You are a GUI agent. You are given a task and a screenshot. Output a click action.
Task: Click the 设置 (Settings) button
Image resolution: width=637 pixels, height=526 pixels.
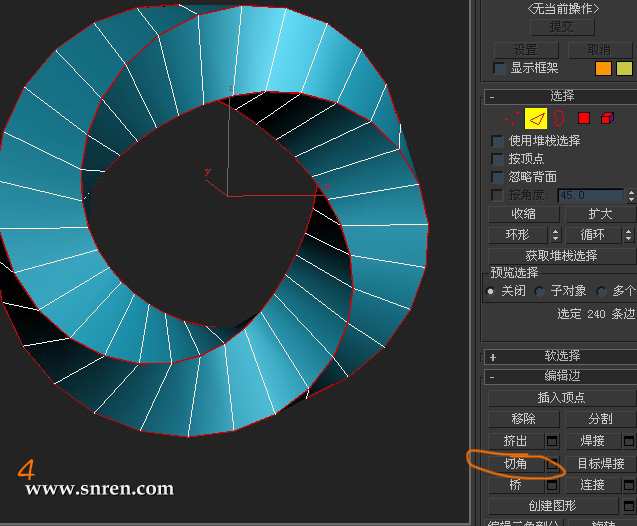click(x=526, y=50)
